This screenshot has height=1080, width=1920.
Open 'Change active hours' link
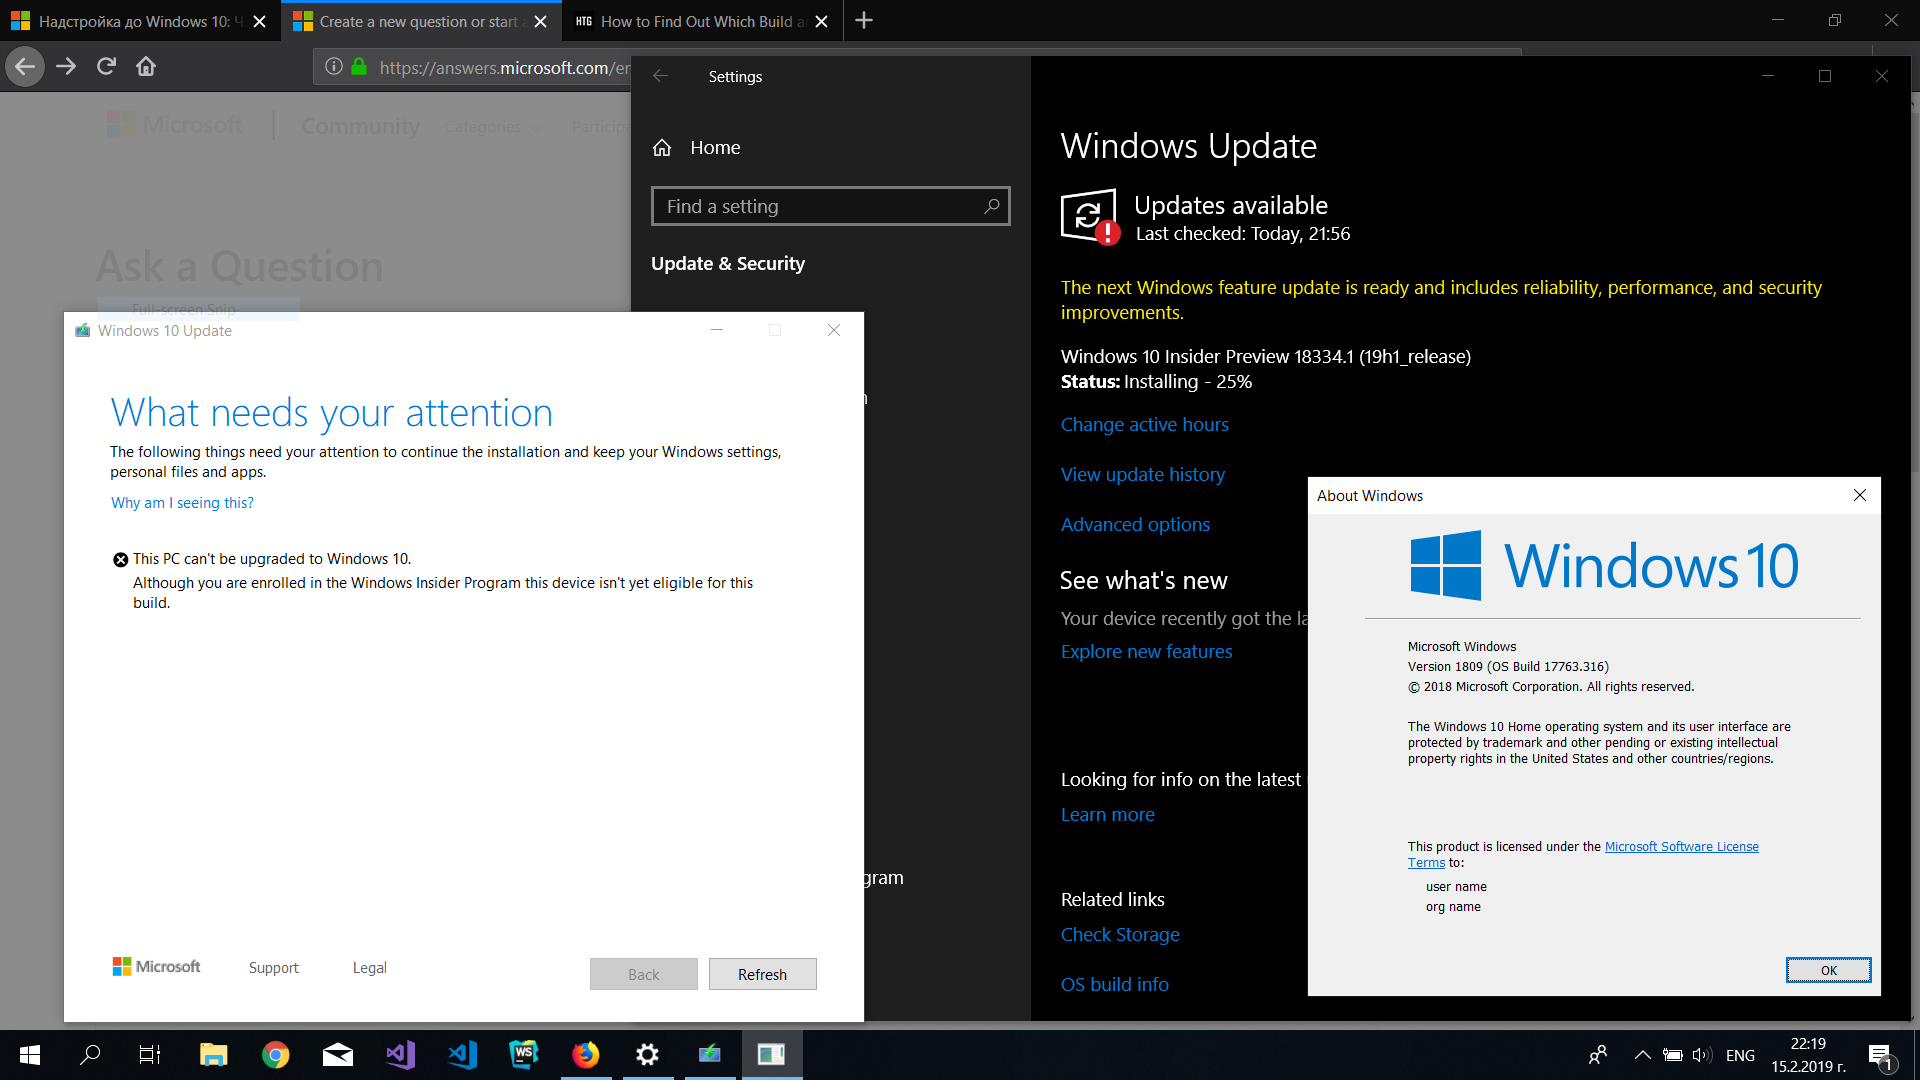(1145, 425)
